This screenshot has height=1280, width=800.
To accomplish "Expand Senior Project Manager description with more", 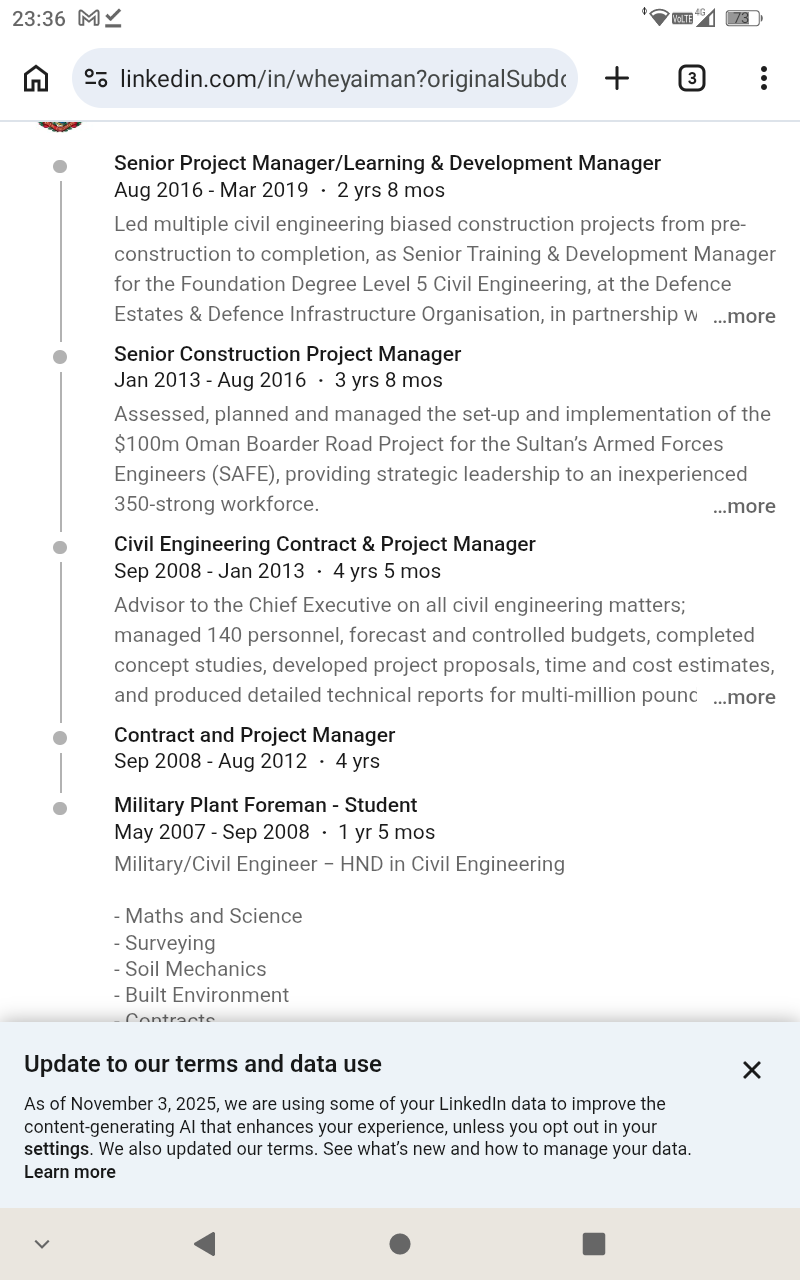I will [x=744, y=316].
